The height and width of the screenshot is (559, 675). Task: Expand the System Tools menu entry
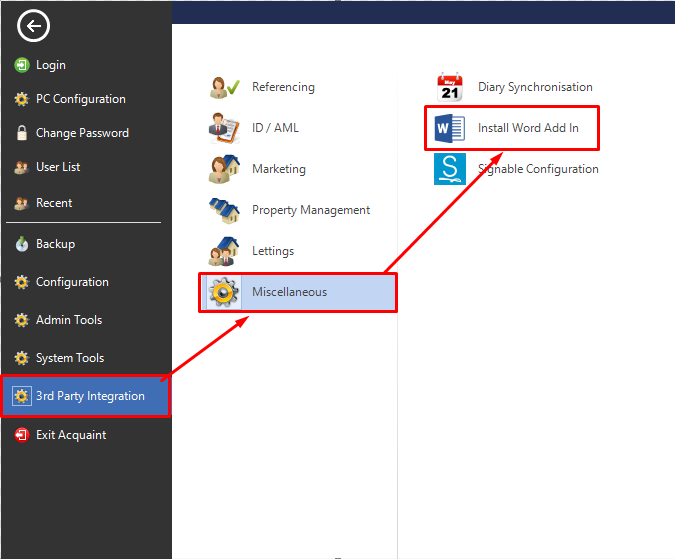tap(70, 358)
